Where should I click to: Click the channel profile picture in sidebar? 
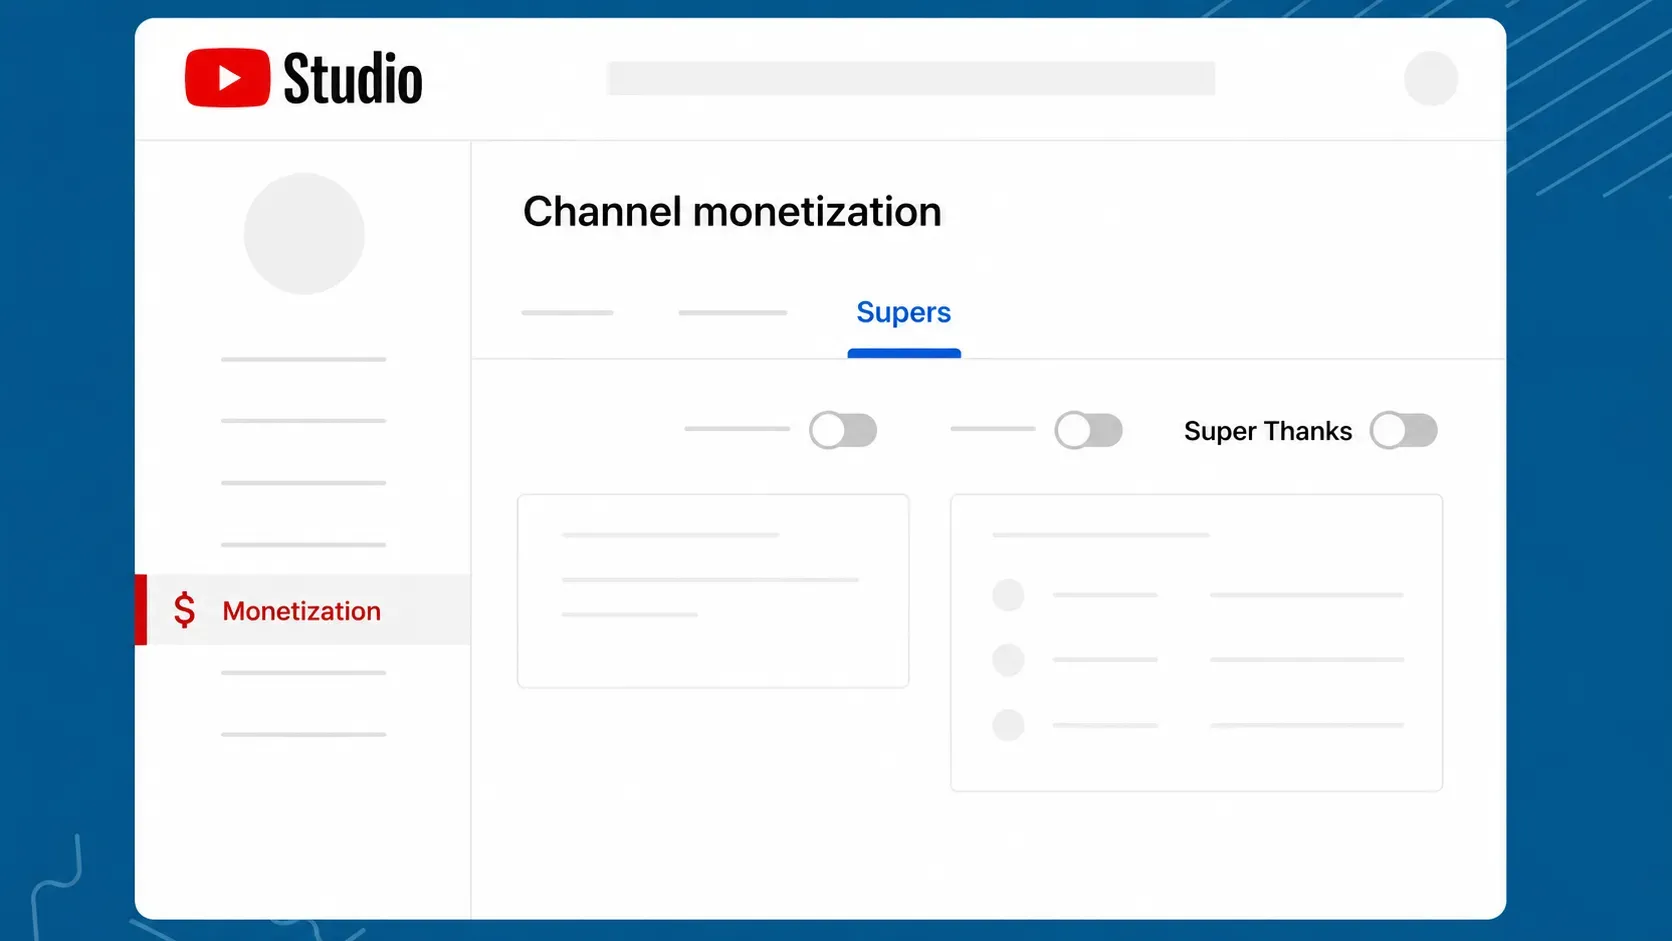(x=304, y=234)
